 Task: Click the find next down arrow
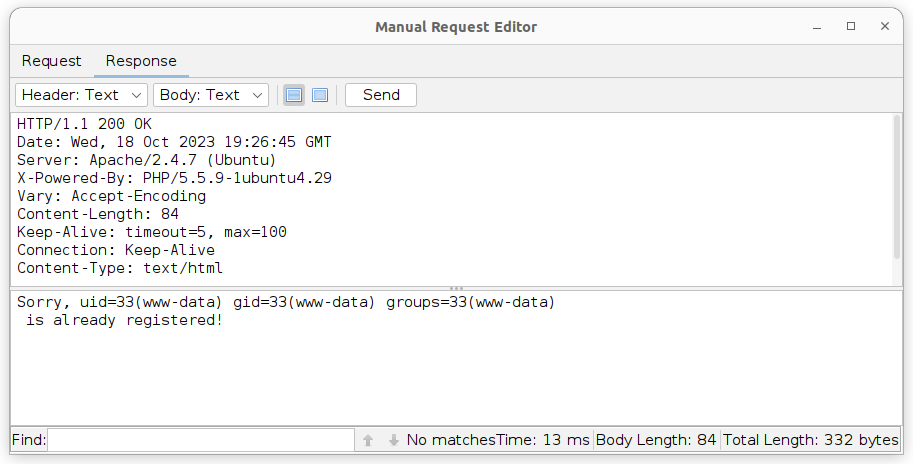(393, 440)
